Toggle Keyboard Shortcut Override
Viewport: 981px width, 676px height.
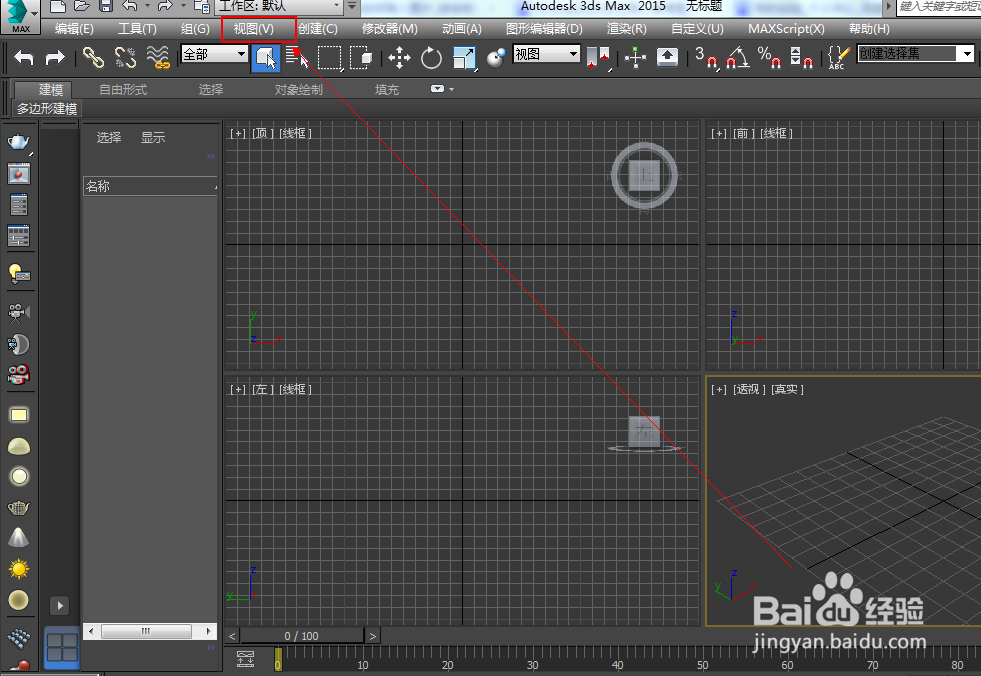(x=668, y=58)
